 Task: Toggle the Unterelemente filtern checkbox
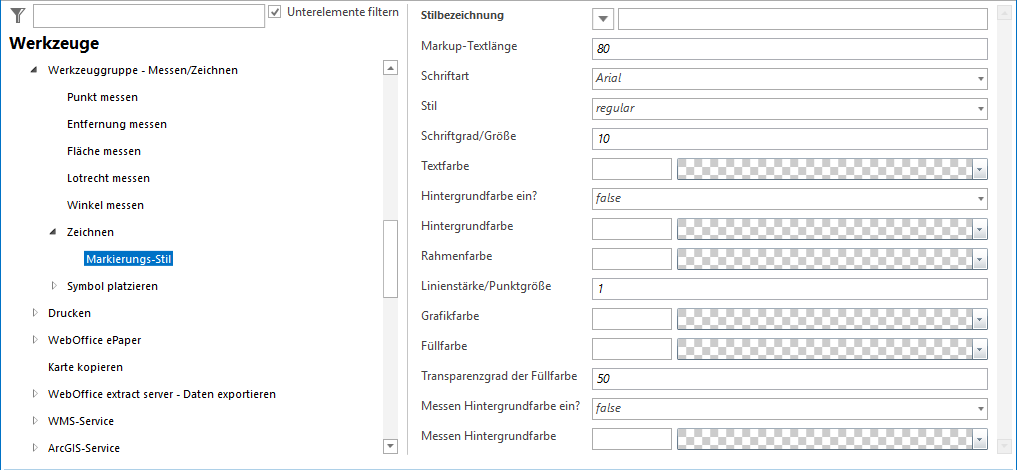(275, 13)
